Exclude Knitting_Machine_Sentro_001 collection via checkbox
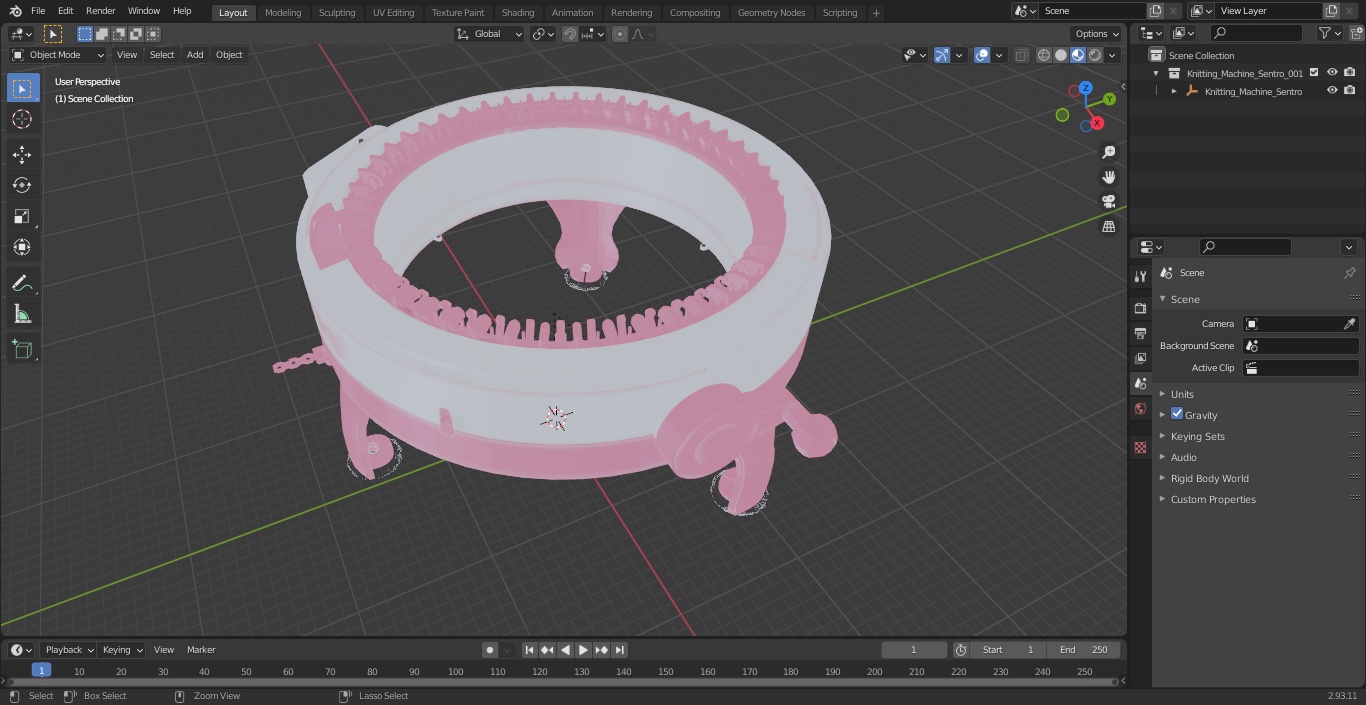This screenshot has width=1366, height=705. point(1314,73)
